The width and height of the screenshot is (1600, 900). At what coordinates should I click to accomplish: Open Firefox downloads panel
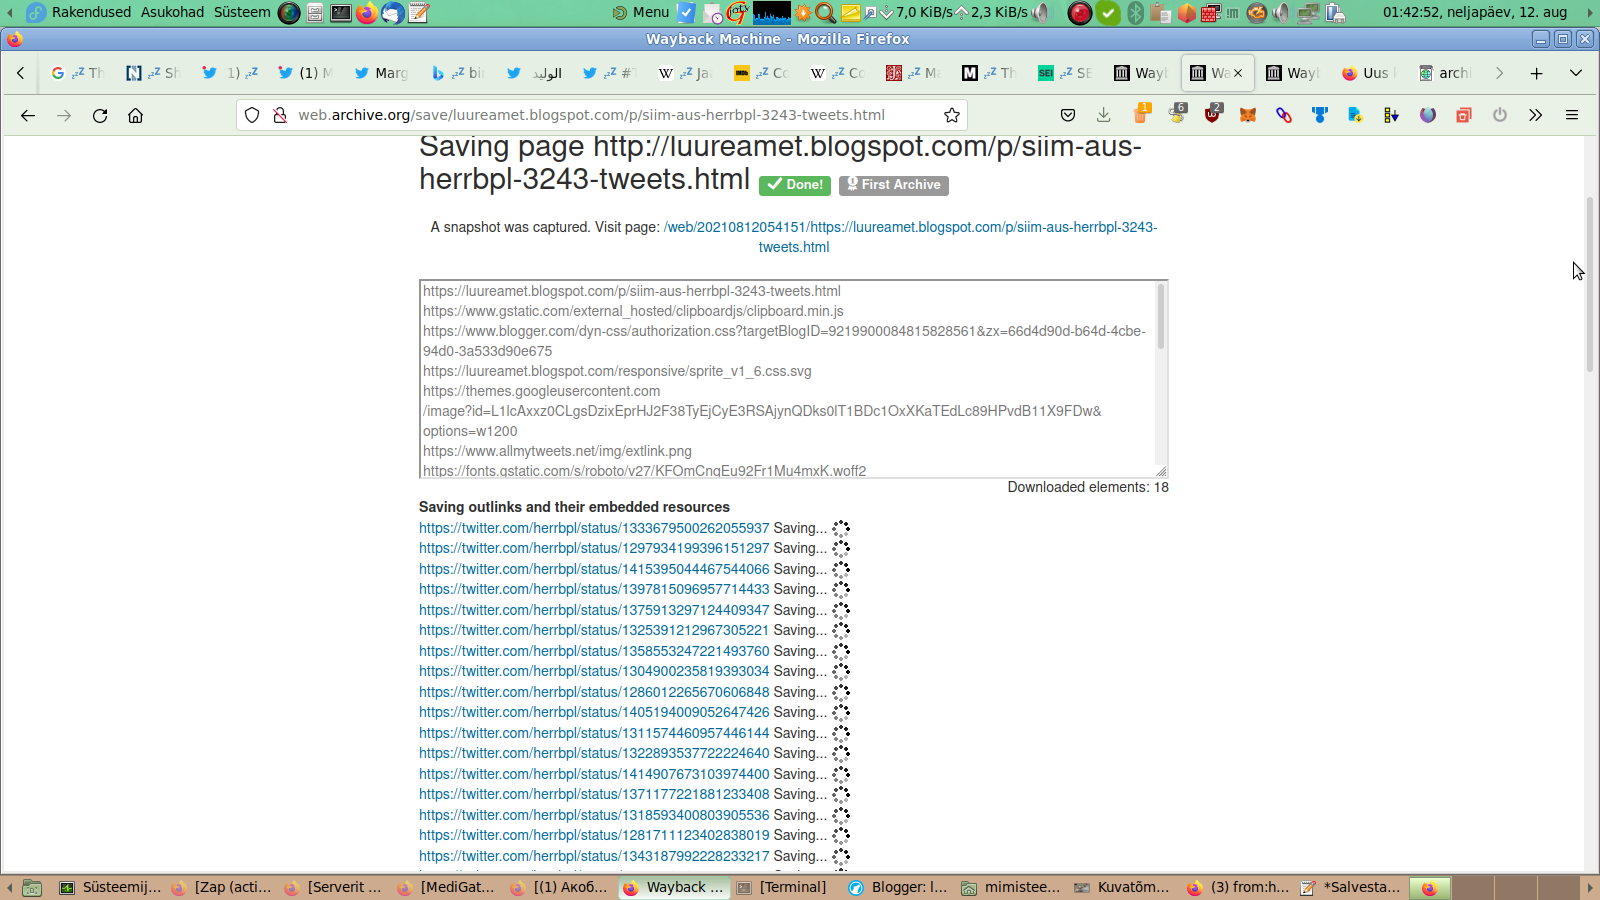tap(1104, 115)
